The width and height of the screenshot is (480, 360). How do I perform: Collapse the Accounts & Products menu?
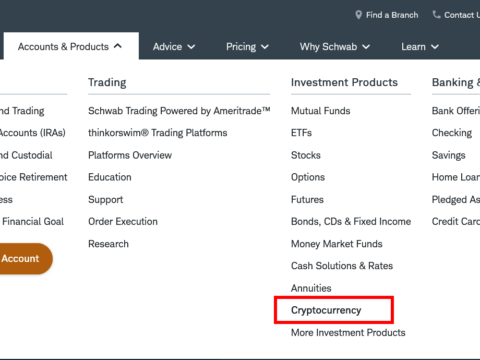tap(70, 46)
